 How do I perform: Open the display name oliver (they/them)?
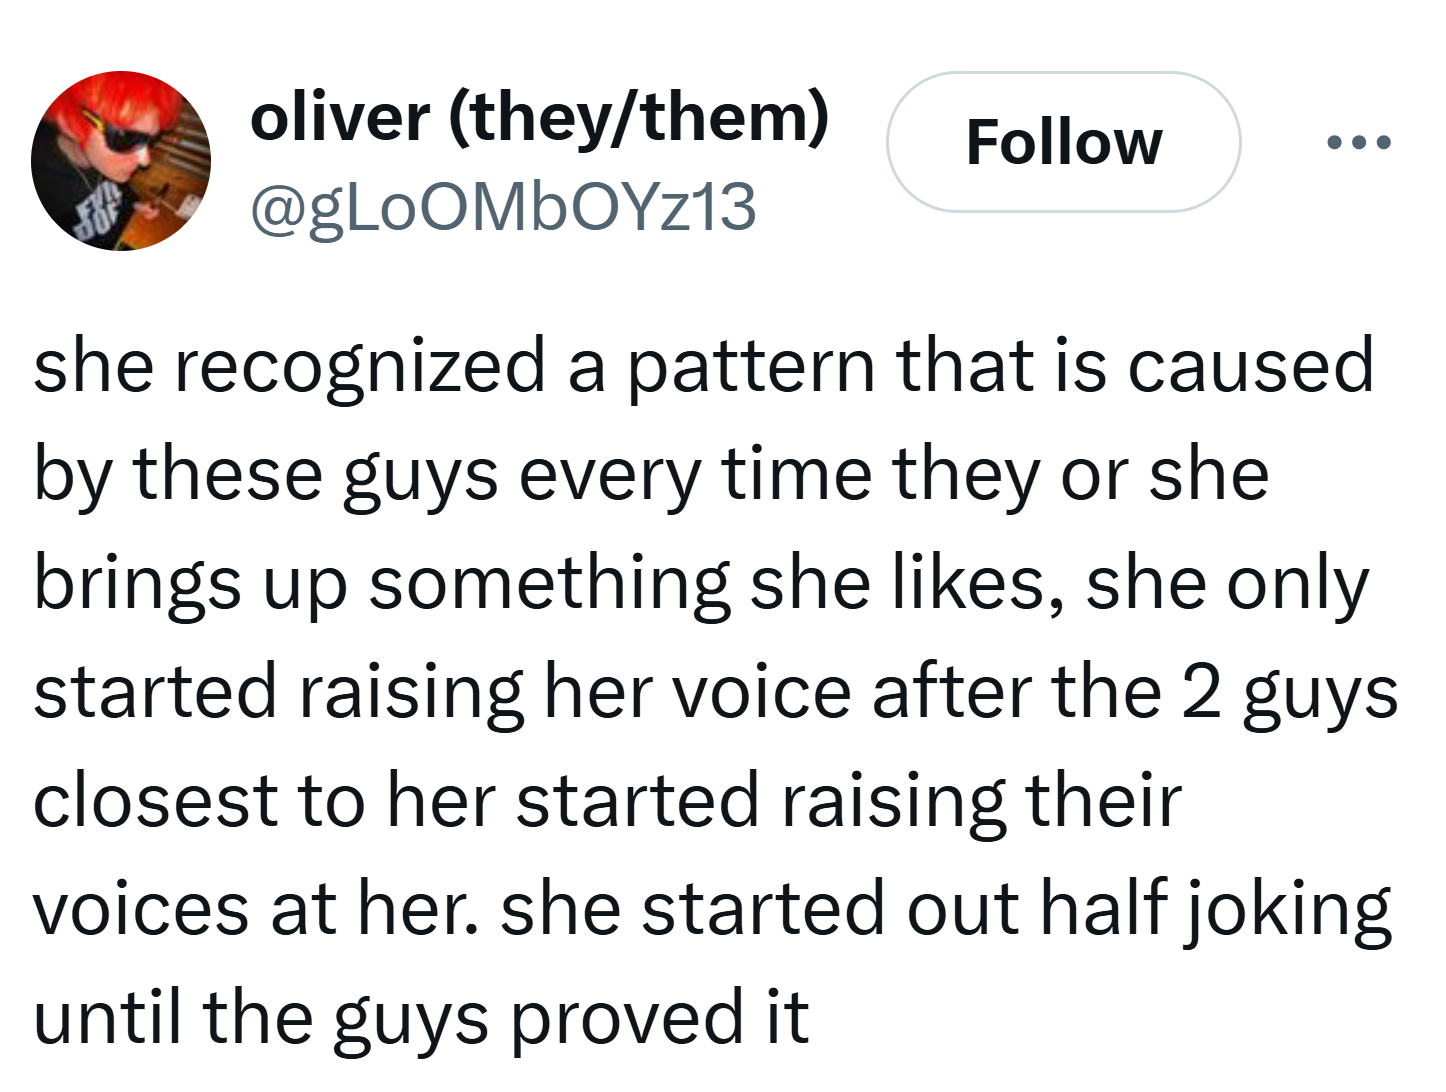[539, 117]
